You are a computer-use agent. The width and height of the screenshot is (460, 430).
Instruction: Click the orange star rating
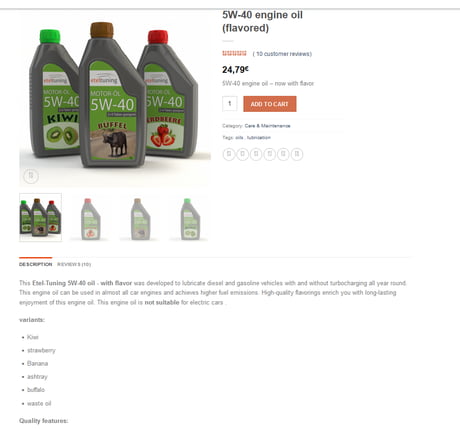(234, 53)
